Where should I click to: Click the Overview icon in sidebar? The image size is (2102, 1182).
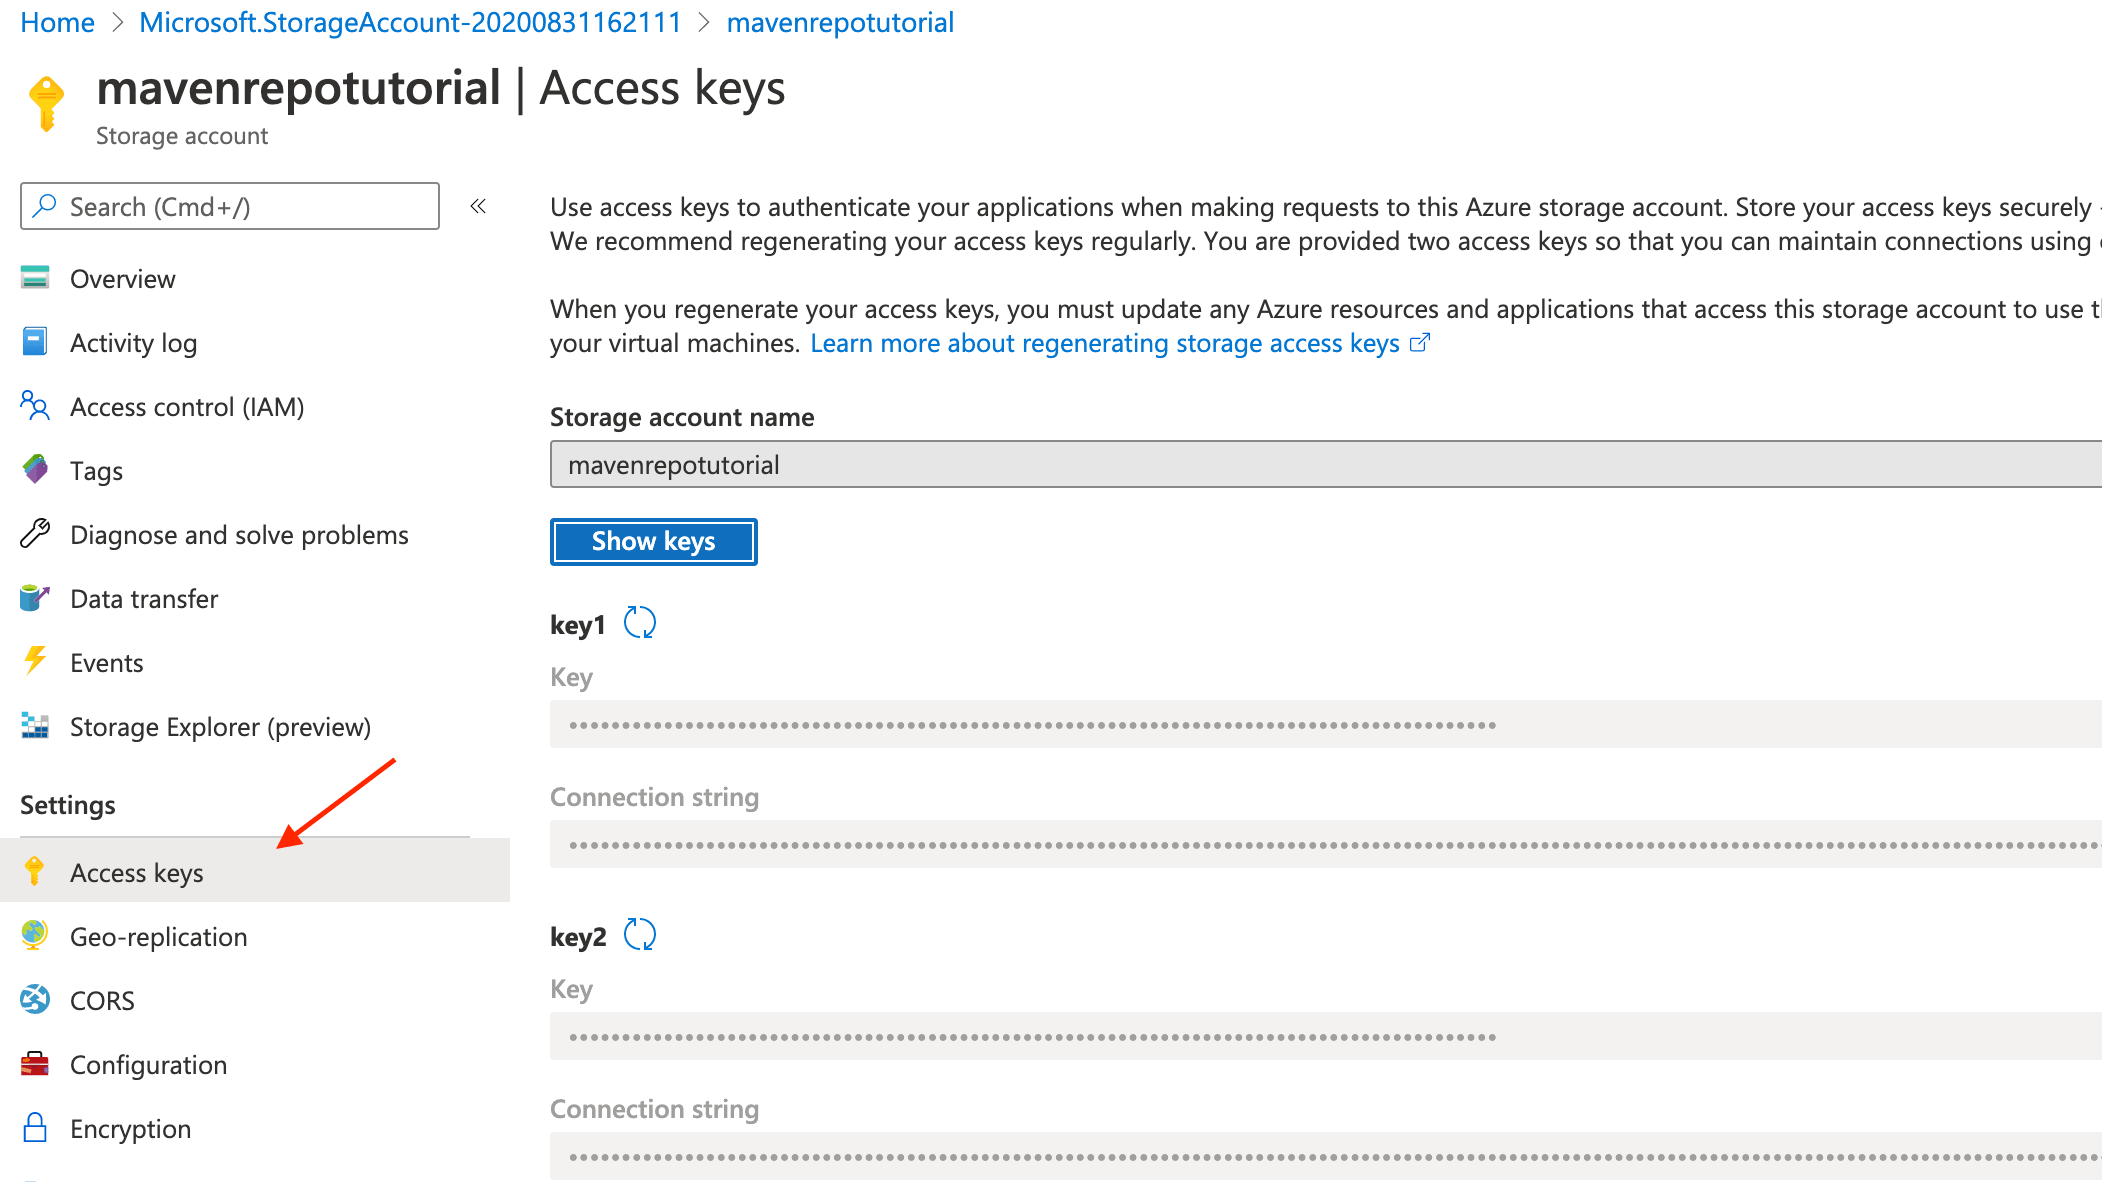tap(35, 278)
